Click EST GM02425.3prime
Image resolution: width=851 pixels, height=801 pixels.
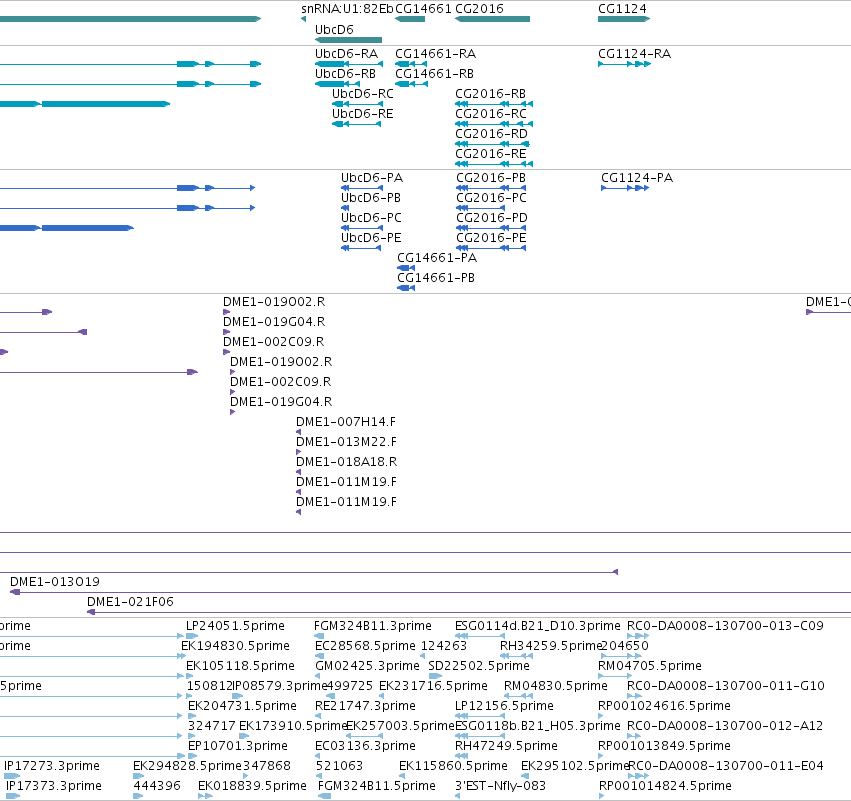point(317,677)
